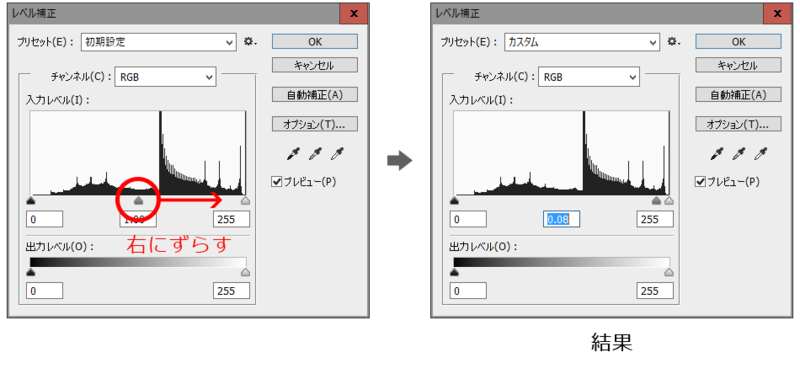This screenshot has width=800, height=379.
Task: Select input black slider in right dialog
Action: [454, 200]
